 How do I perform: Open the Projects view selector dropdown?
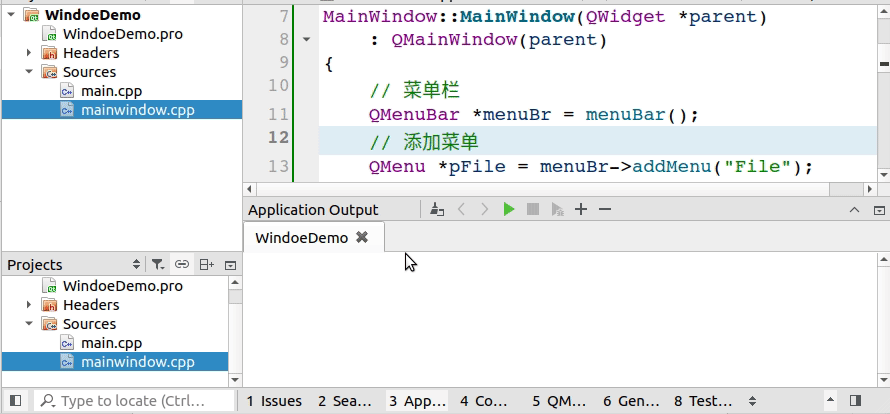click(x=136, y=265)
